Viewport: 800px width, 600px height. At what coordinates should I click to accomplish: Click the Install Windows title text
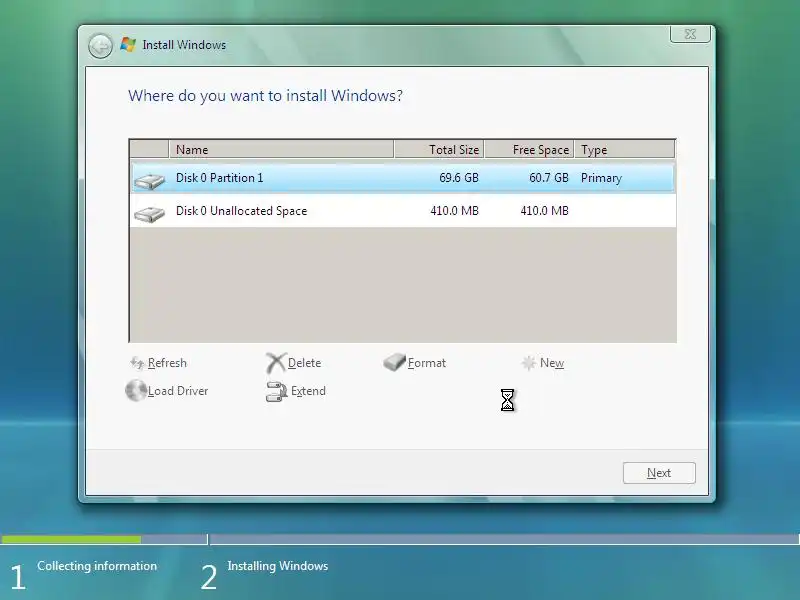coord(184,45)
